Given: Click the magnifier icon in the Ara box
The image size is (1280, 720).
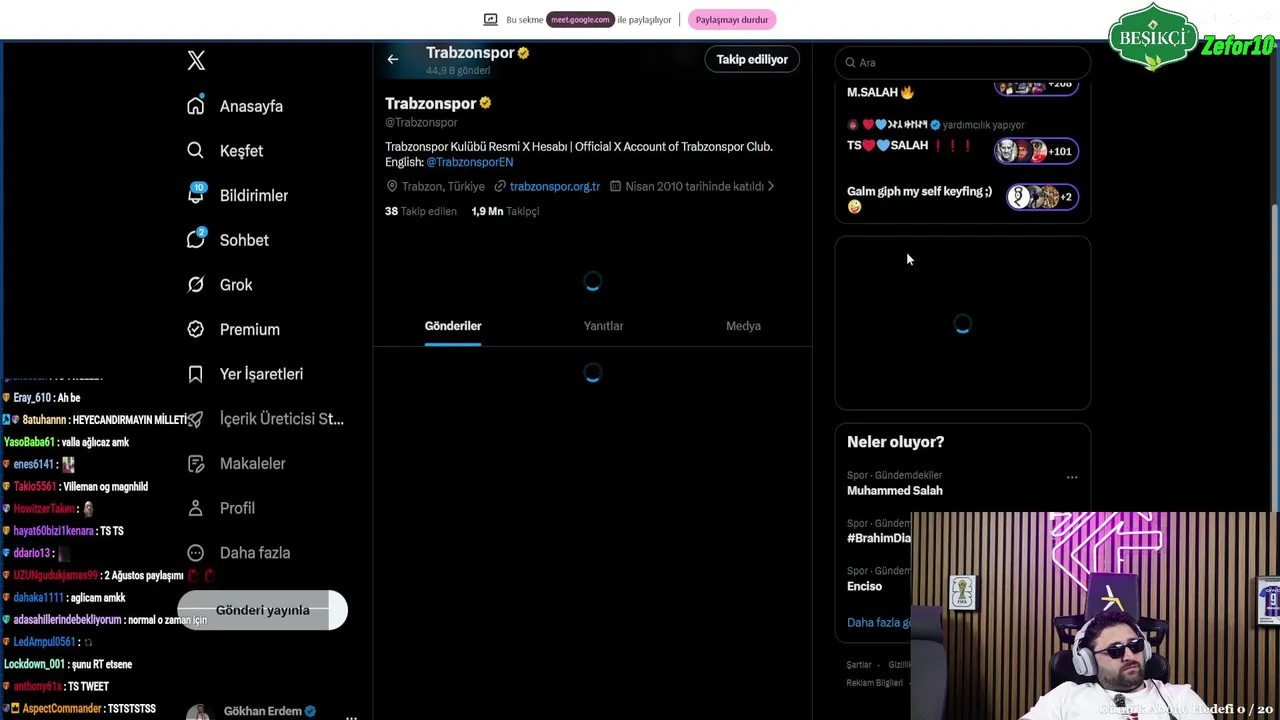Looking at the screenshot, I should [x=850, y=62].
